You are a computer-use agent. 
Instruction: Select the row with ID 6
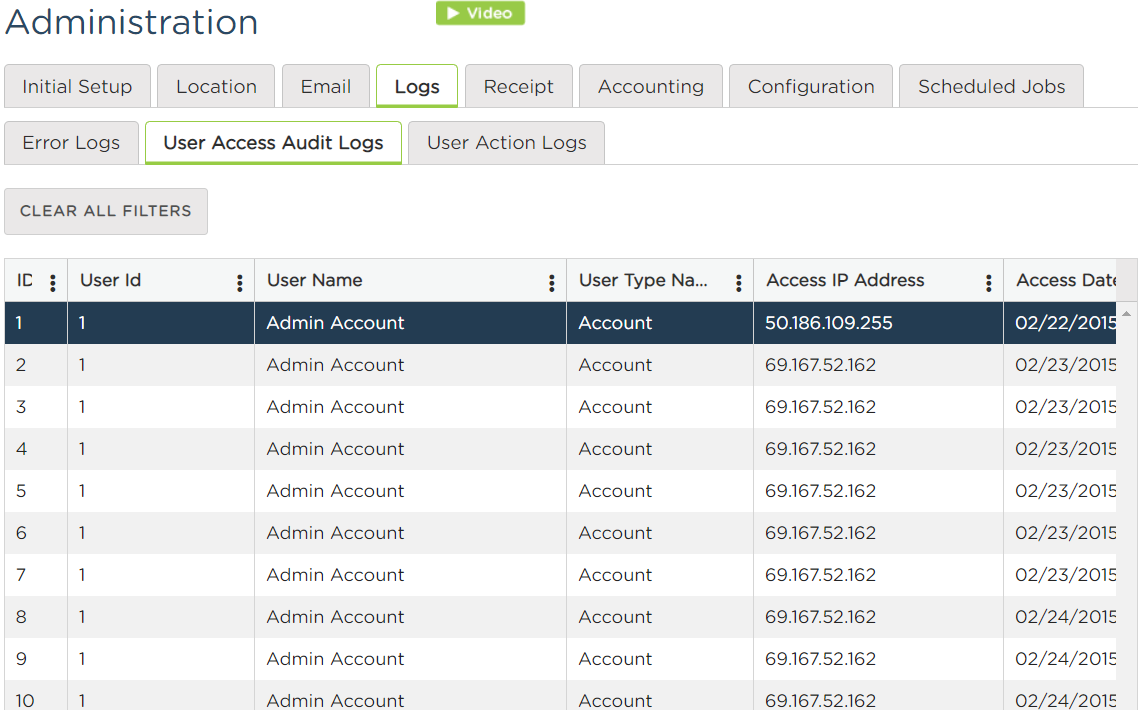pyautogui.click(x=560, y=533)
